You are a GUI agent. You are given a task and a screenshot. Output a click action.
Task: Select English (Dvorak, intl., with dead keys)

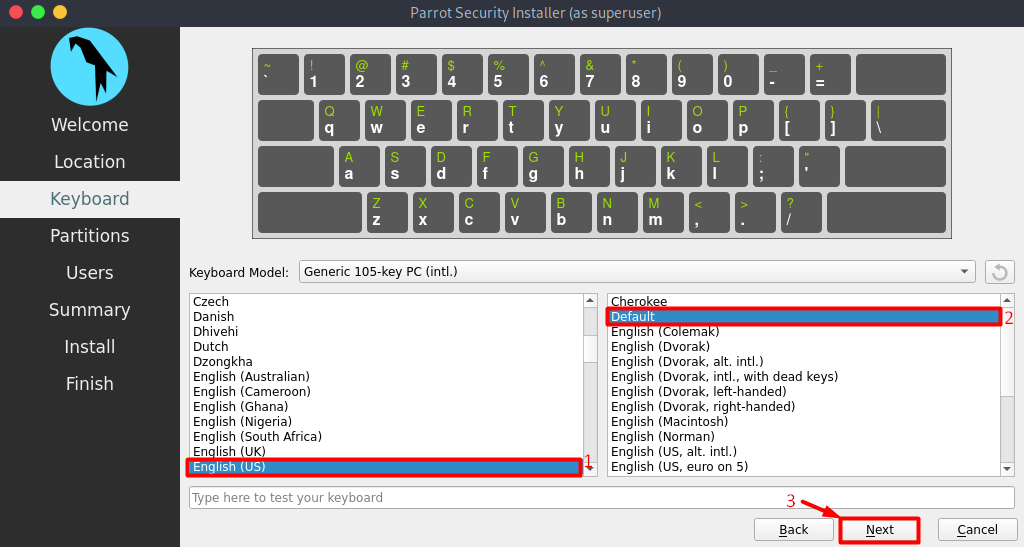804,377
